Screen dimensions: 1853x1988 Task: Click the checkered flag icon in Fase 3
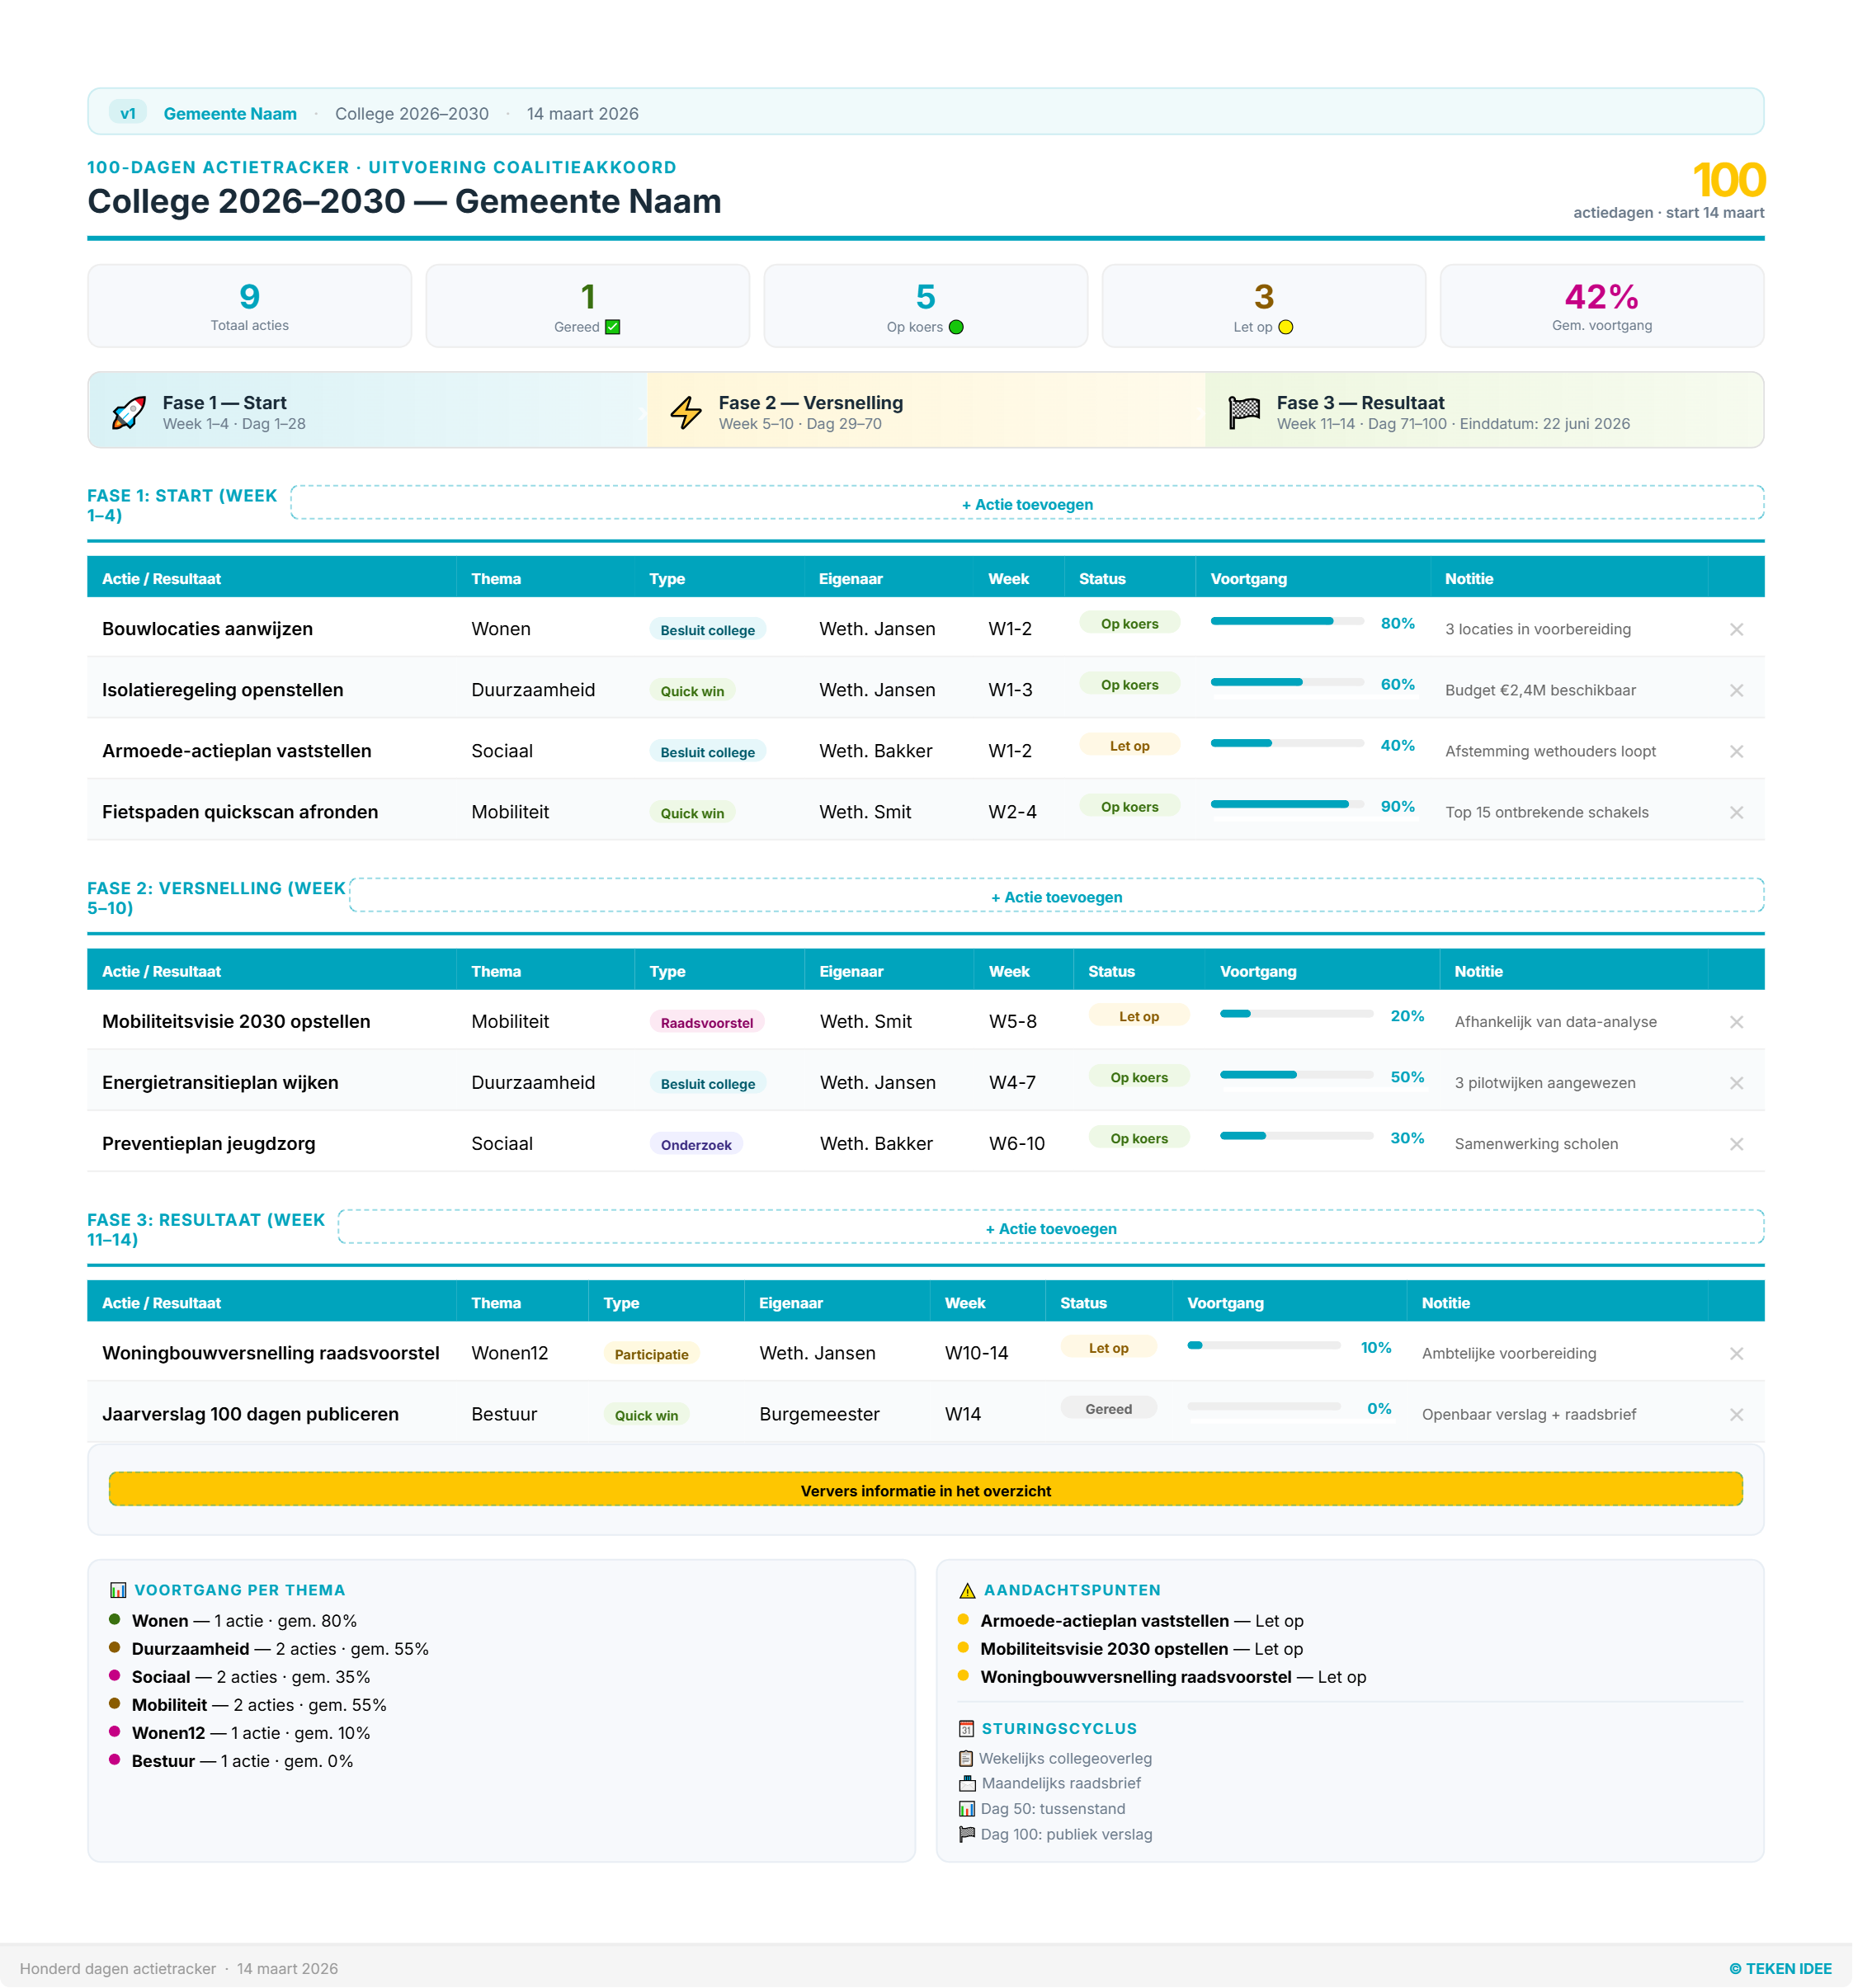coord(1243,412)
